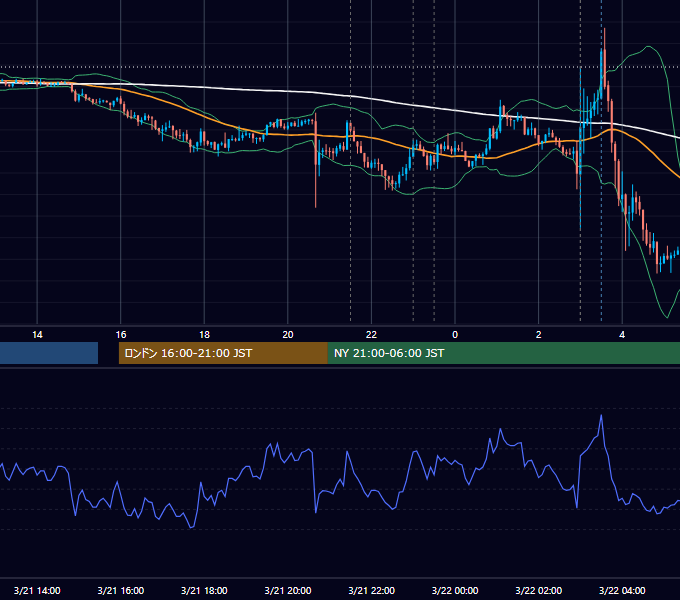Click hour label 14 on price chart axis
680x600 pixels.
point(37,335)
